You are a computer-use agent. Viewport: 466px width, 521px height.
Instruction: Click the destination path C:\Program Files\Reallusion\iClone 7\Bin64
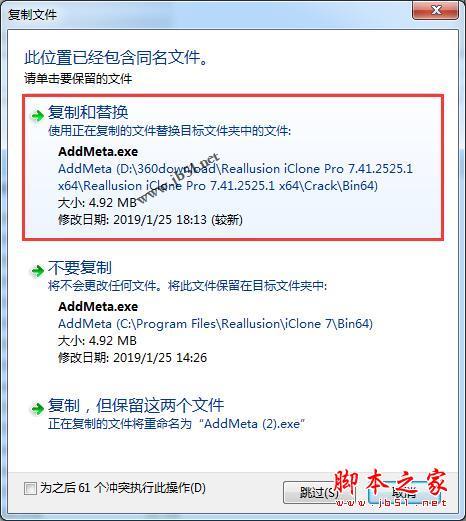point(215,324)
